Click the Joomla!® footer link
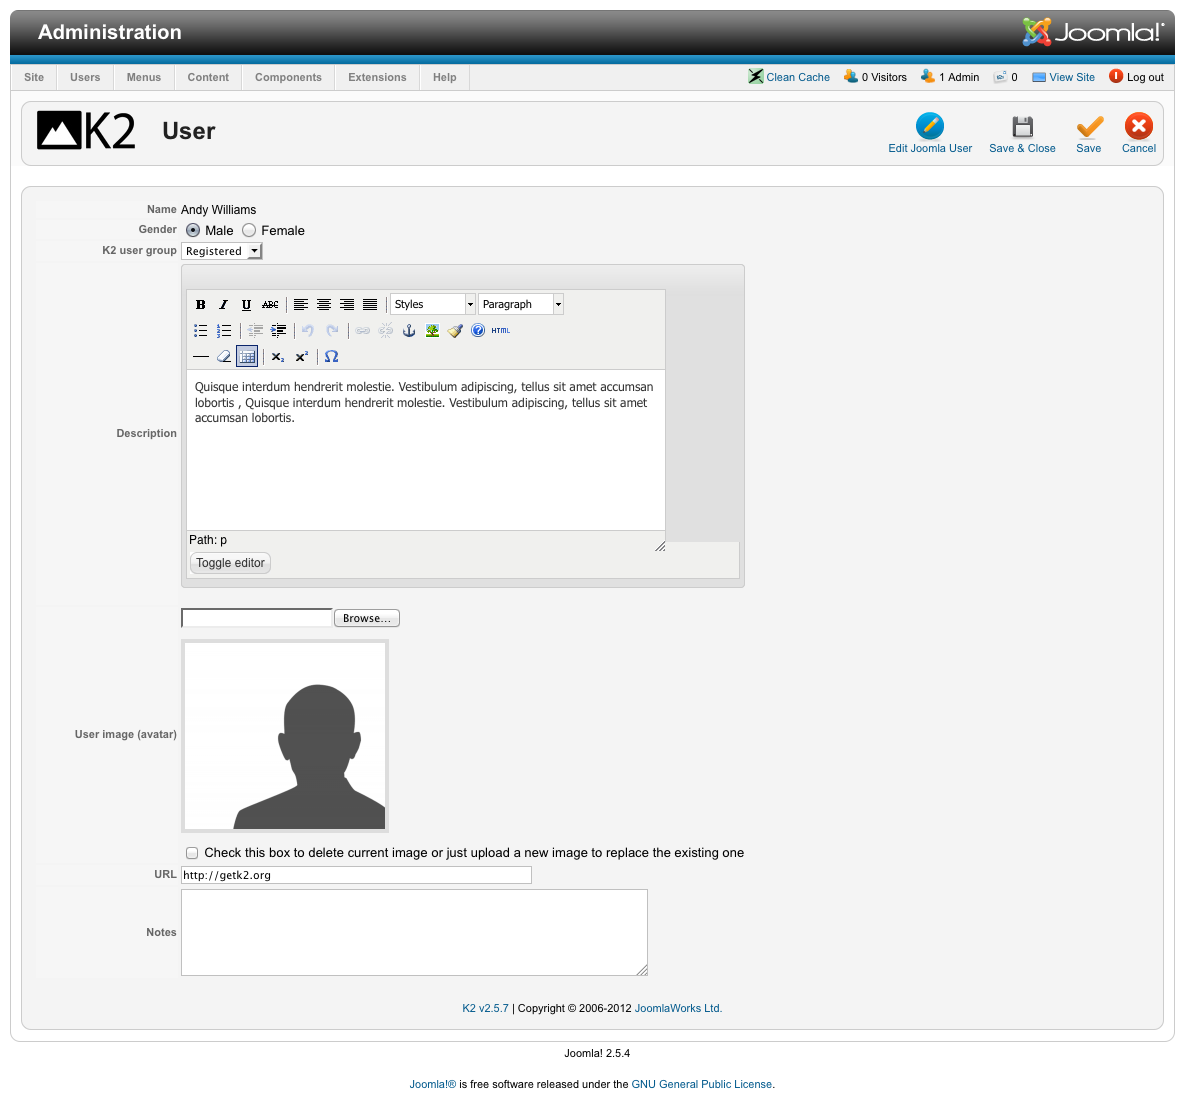The width and height of the screenshot is (1185, 1114). [x=432, y=1084]
